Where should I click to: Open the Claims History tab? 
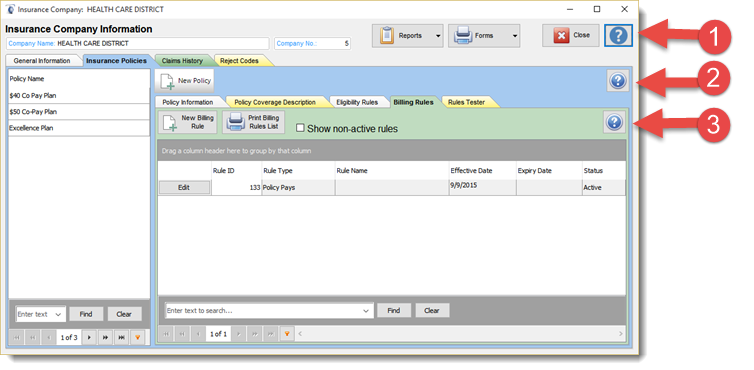pyautogui.click(x=182, y=61)
